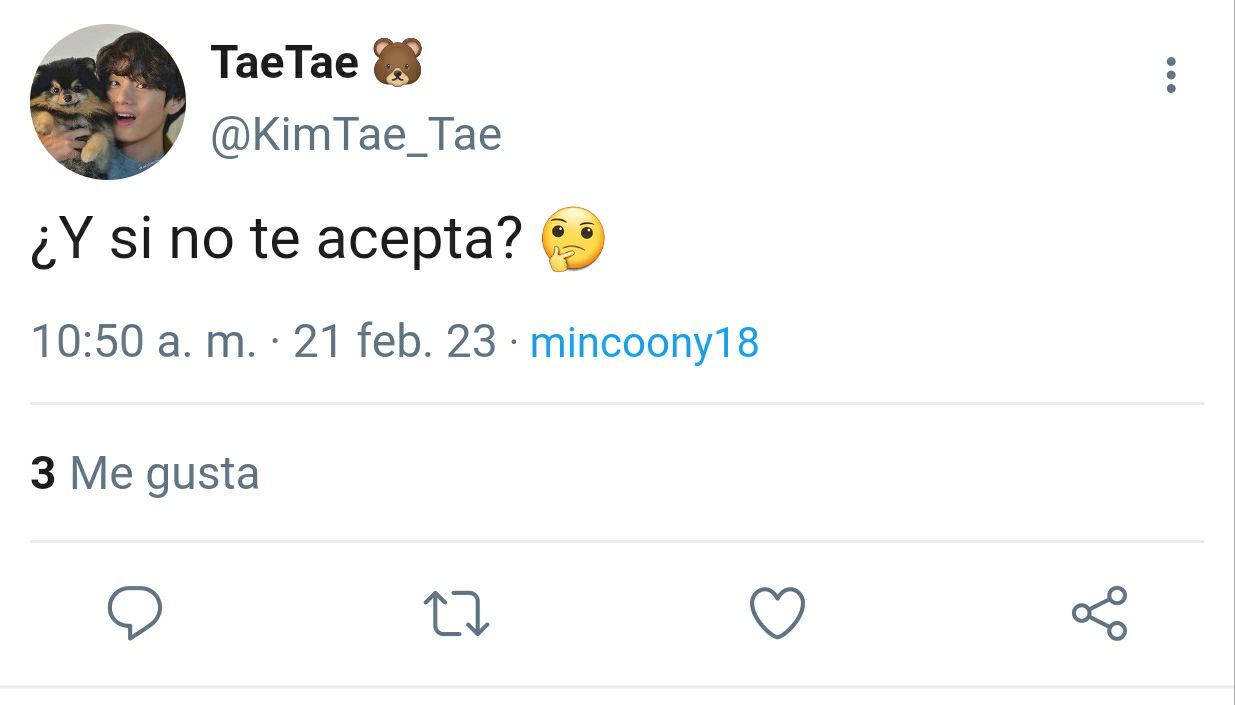This screenshot has width=1235, height=705.
Task: Visit the @KimTae_Tae handle
Action: coord(355,135)
